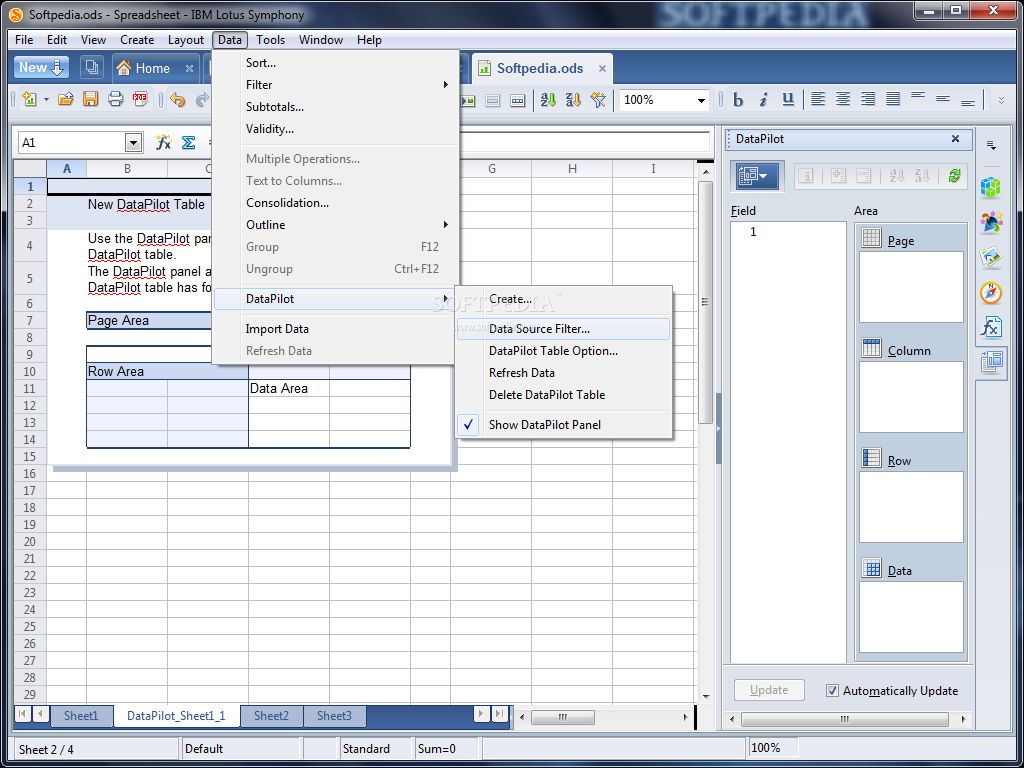Viewport: 1024px width, 768px height.
Task: Toggle Show DataPilot Panel menu item
Action: [564, 424]
